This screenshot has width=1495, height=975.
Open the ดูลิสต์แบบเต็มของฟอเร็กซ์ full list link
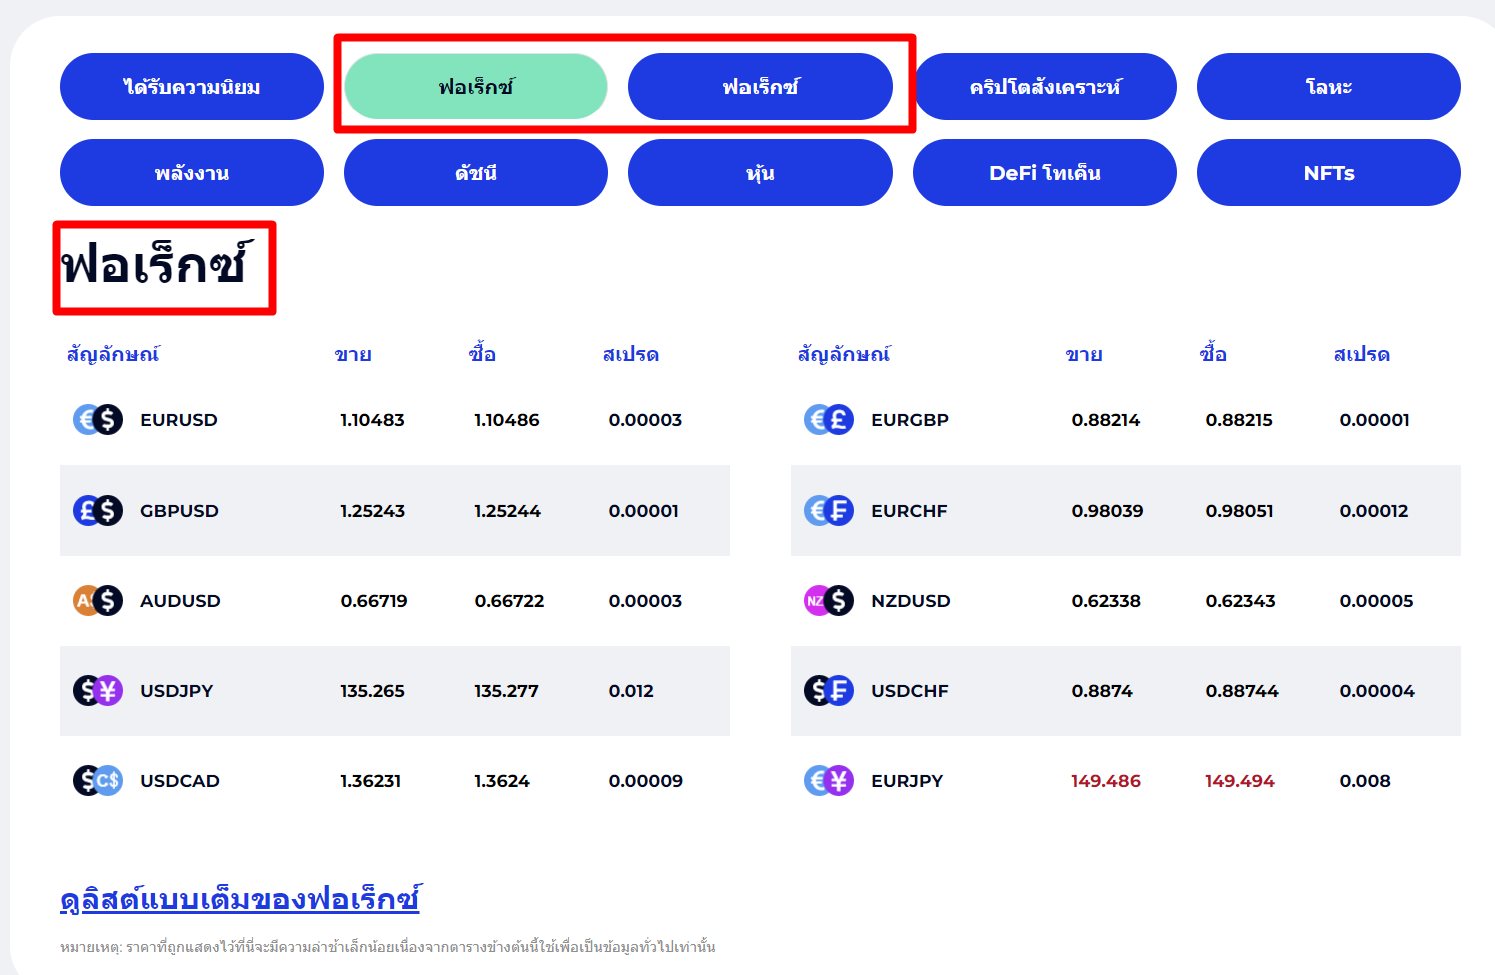click(x=239, y=898)
